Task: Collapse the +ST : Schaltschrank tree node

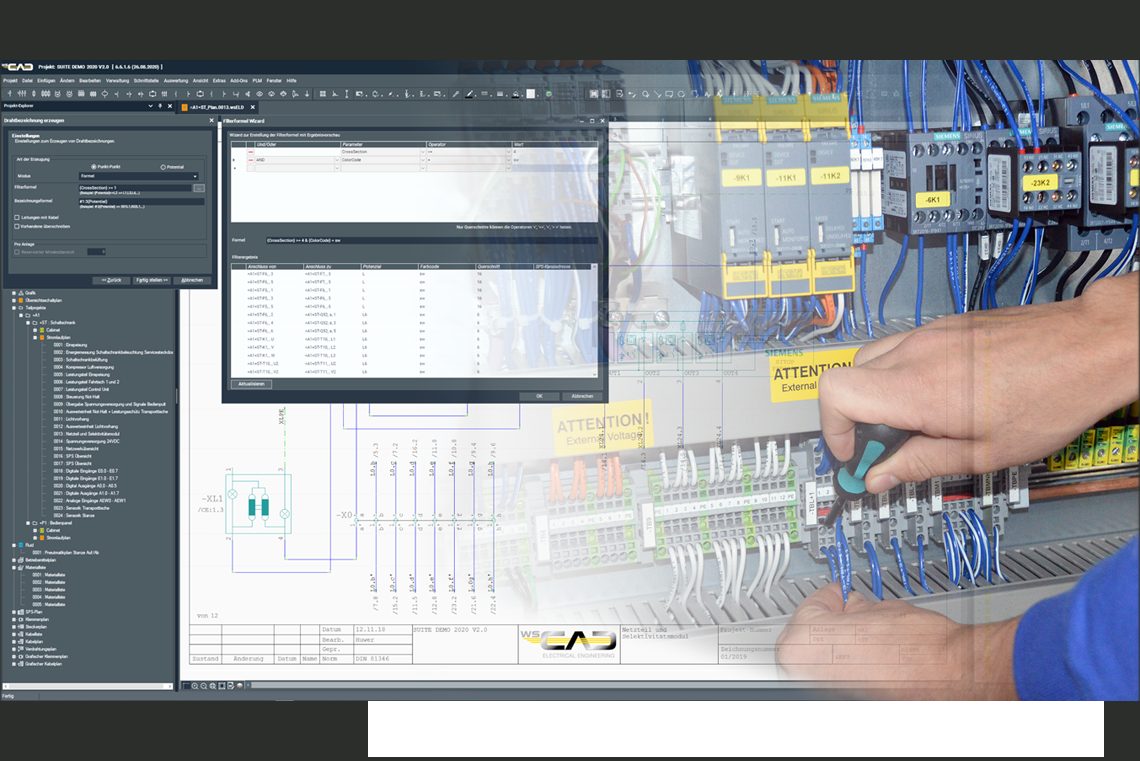Action: point(28,323)
